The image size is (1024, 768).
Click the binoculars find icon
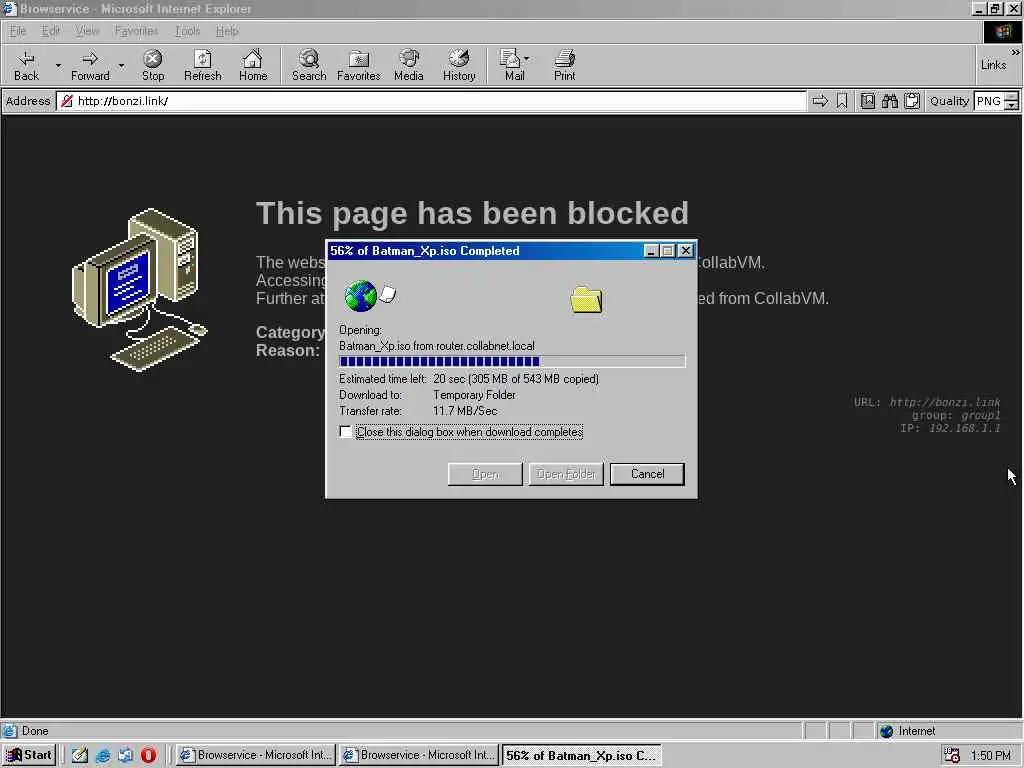point(889,101)
